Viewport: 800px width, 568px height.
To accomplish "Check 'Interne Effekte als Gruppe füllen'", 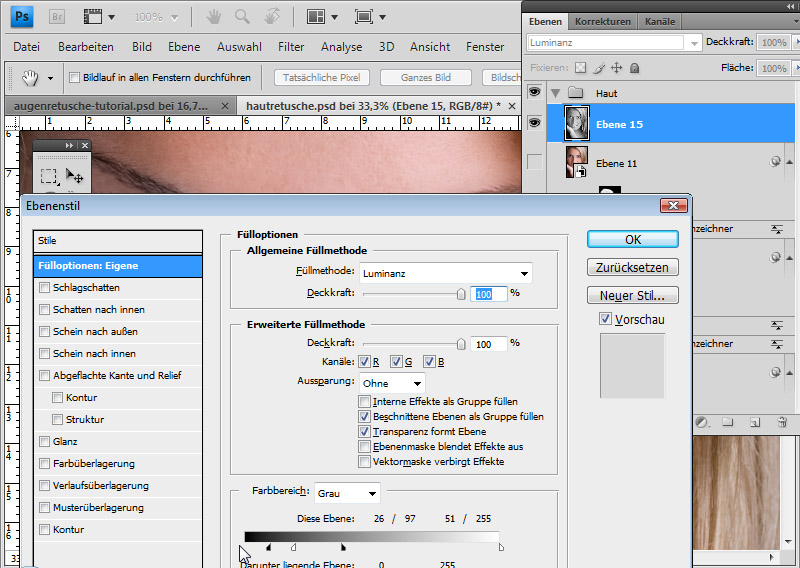I will coord(365,401).
